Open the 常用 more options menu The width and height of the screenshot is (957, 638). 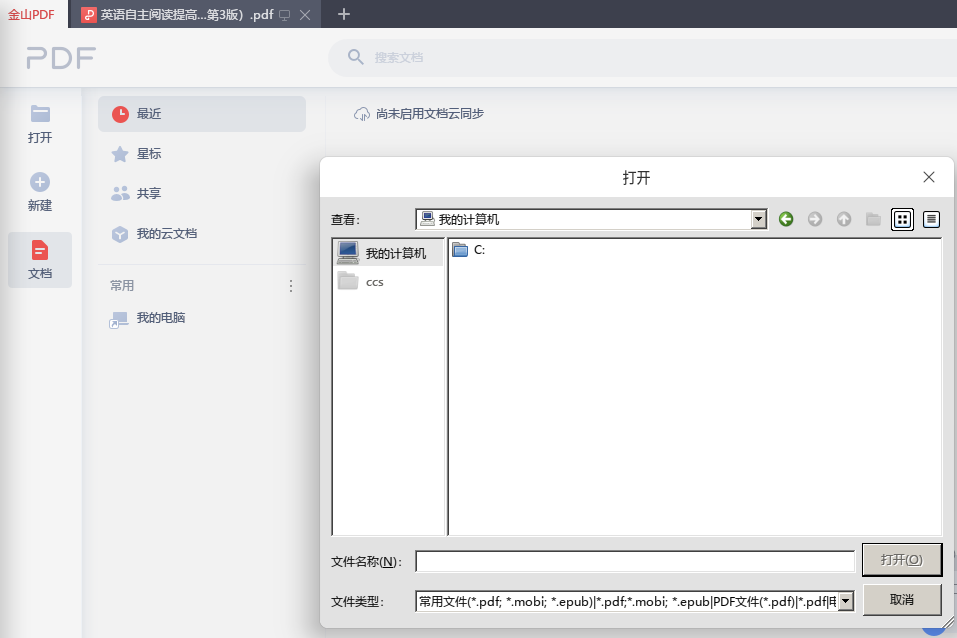(291, 286)
